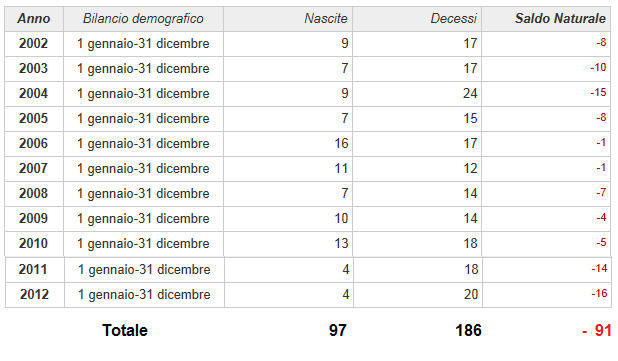Screen dimensions: 618x361
Task: Select the 2002 year cell
Action: [34, 43]
